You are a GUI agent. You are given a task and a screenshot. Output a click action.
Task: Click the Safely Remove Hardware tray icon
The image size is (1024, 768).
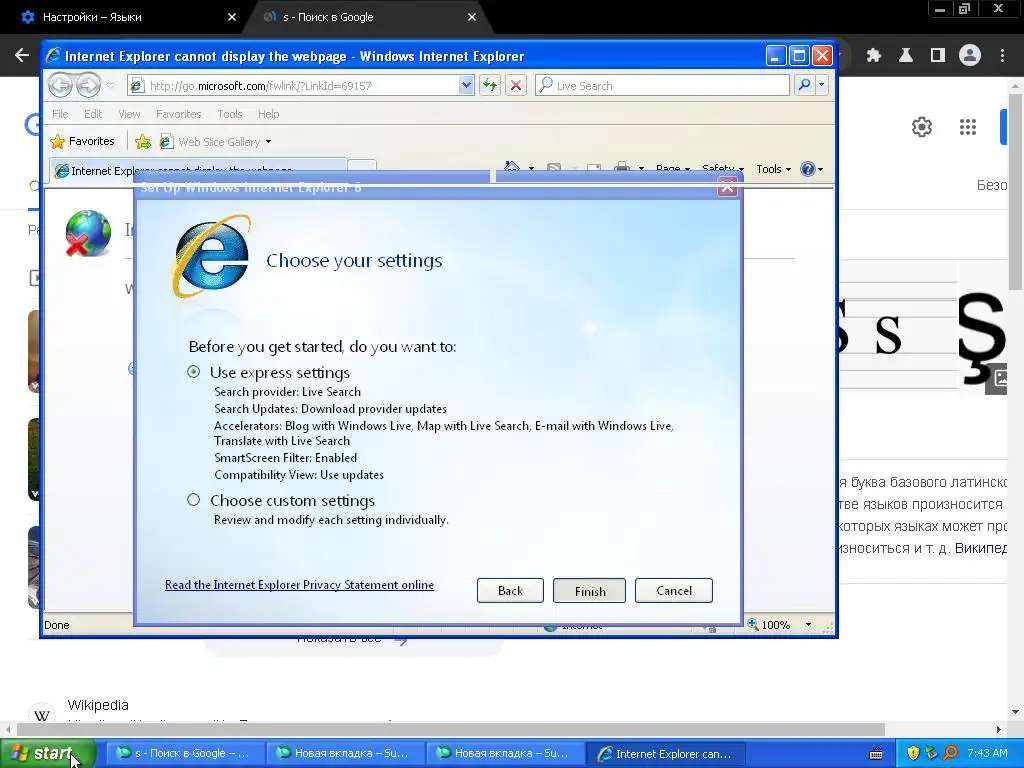[931, 754]
